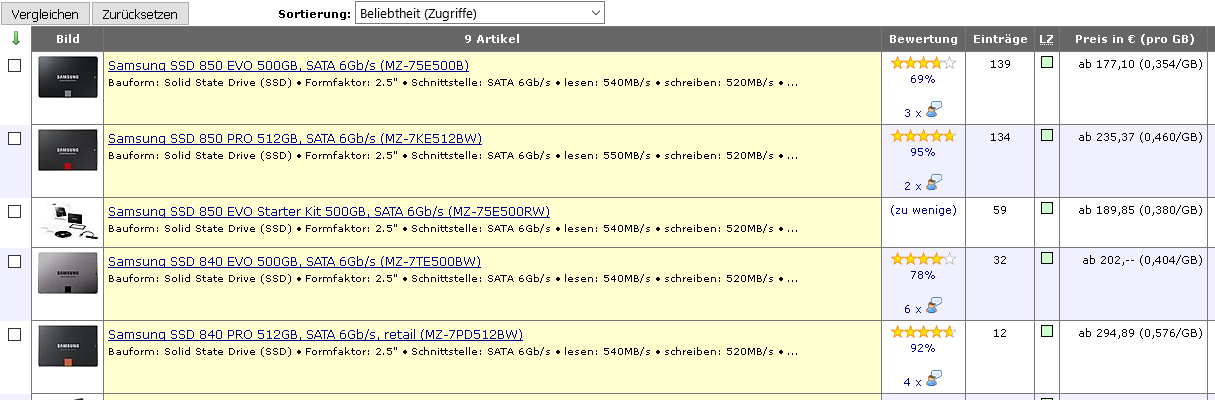Click the green down arrow sort icon
Viewport: 1215px width, 400px height.
pos(15,39)
